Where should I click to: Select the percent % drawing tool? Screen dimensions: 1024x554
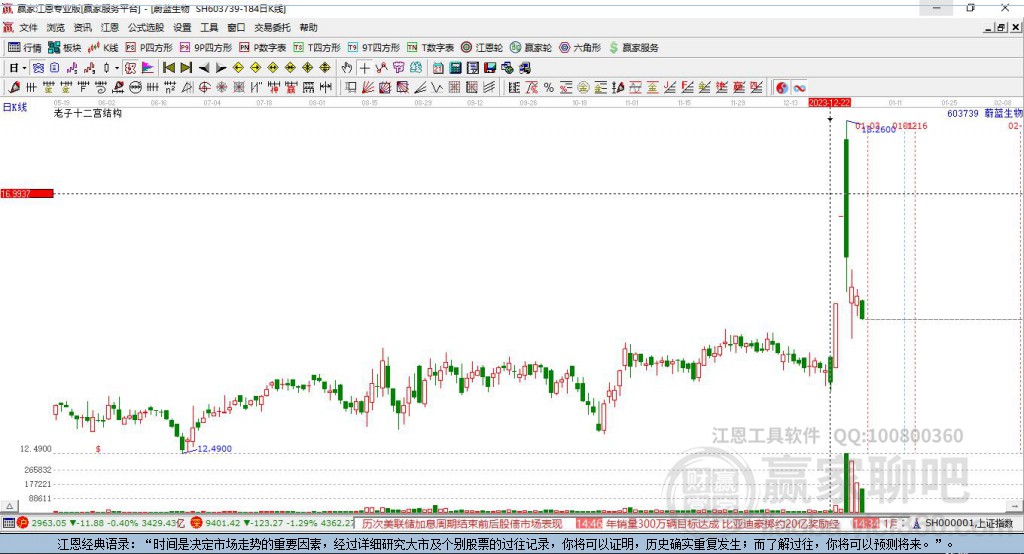pyautogui.click(x=549, y=88)
